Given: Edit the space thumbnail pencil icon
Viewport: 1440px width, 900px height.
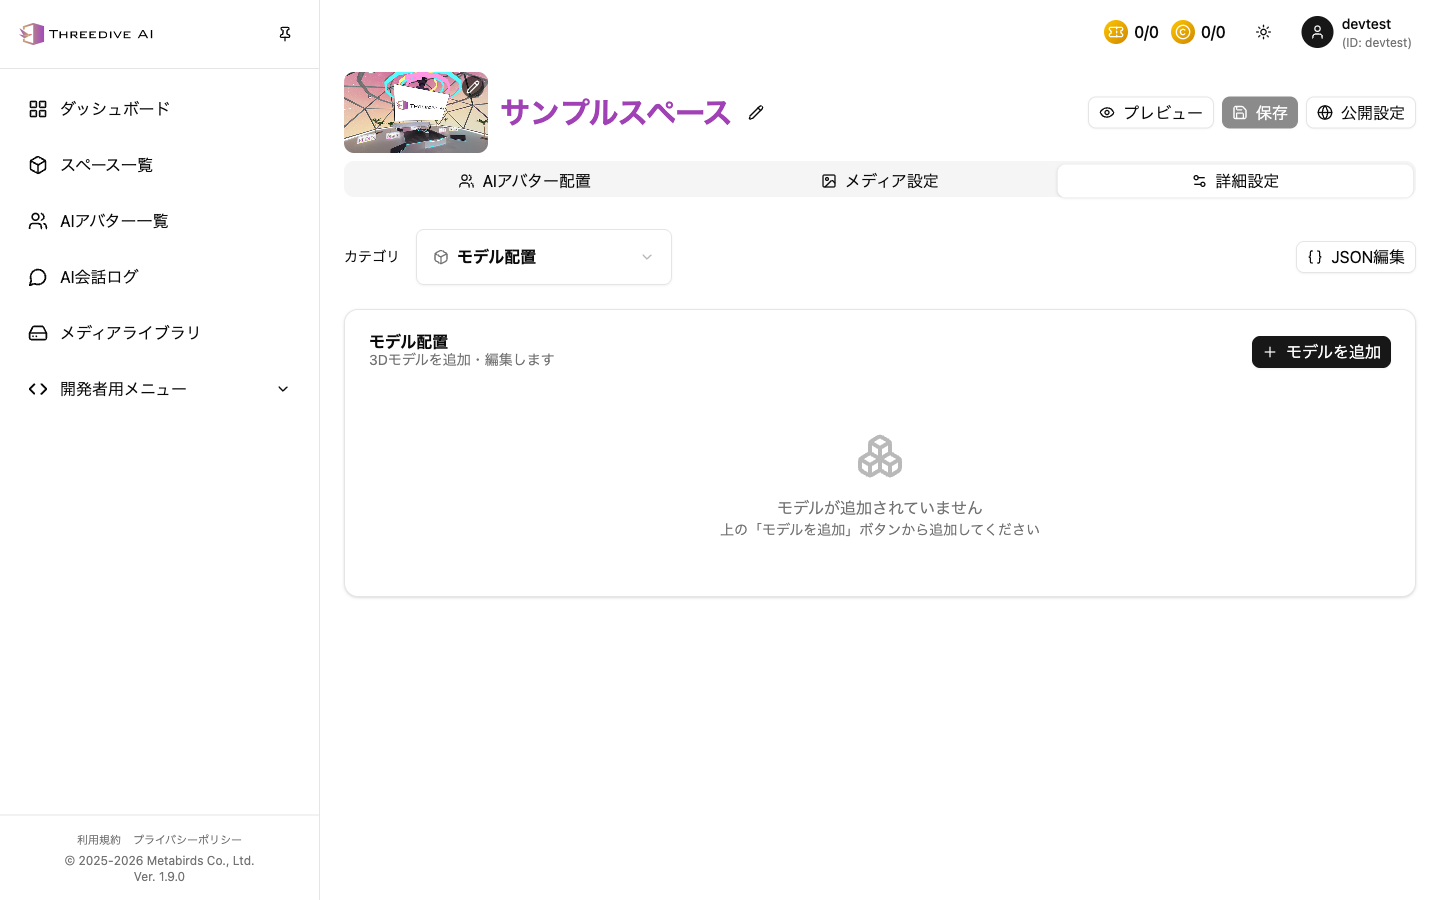Looking at the screenshot, I should pyautogui.click(x=473, y=87).
